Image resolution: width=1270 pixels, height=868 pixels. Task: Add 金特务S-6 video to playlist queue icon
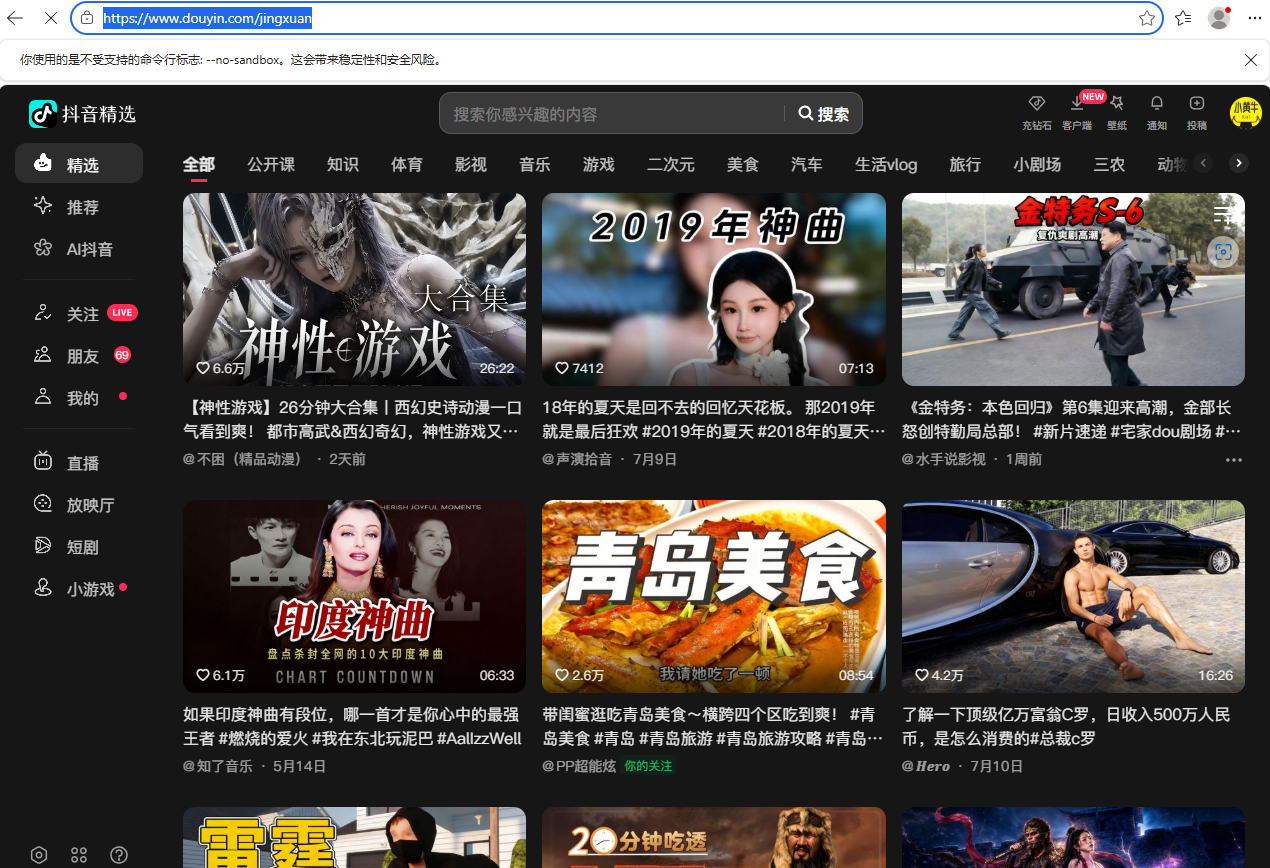[x=1223, y=214]
